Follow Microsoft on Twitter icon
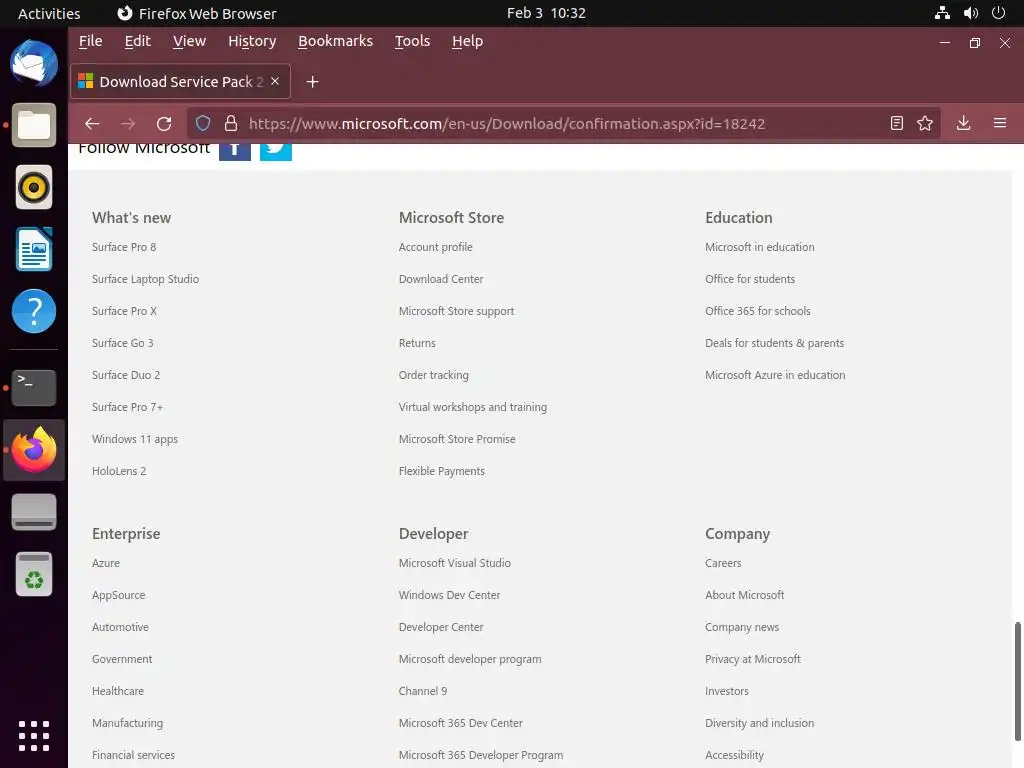The height and width of the screenshot is (768, 1024). point(276,151)
